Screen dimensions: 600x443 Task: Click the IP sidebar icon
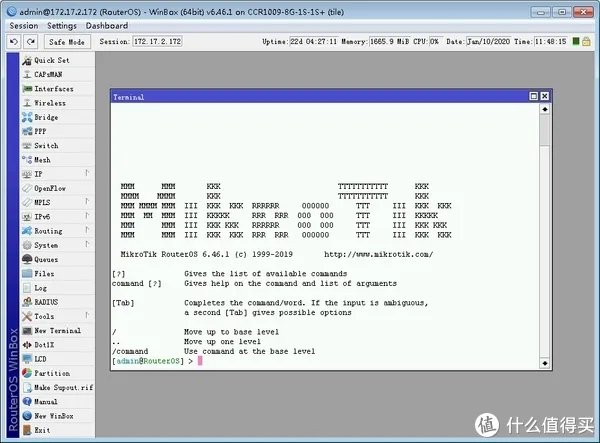(27, 174)
